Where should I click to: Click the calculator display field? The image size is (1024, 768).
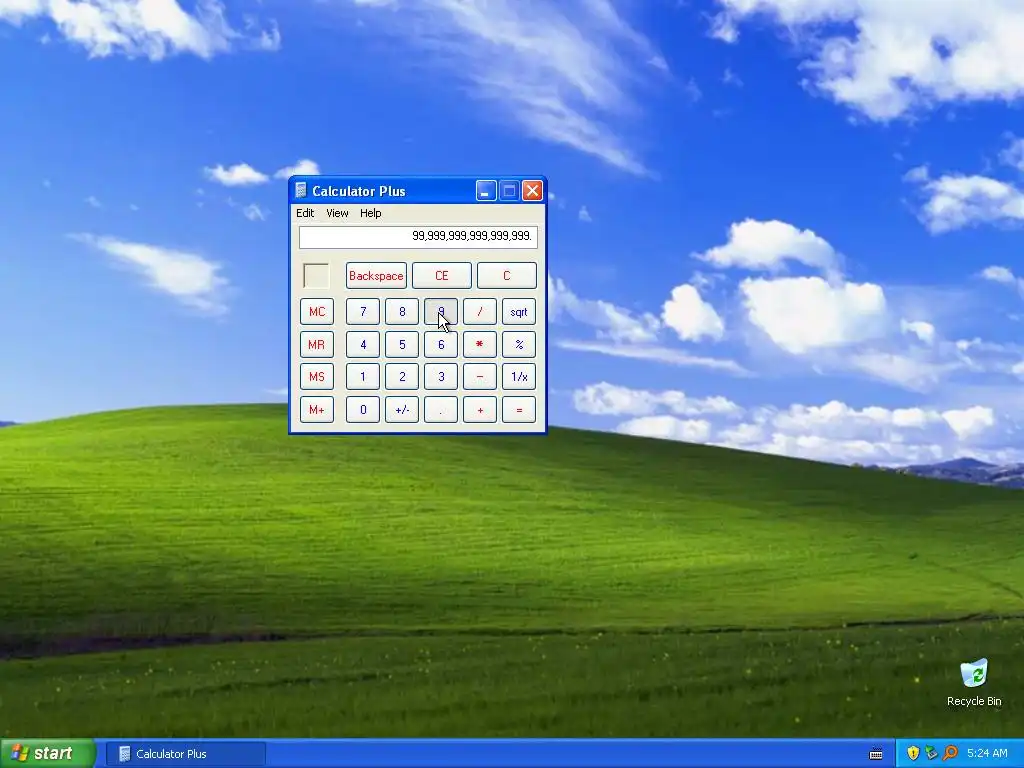pyautogui.click(x=418, y=236)
